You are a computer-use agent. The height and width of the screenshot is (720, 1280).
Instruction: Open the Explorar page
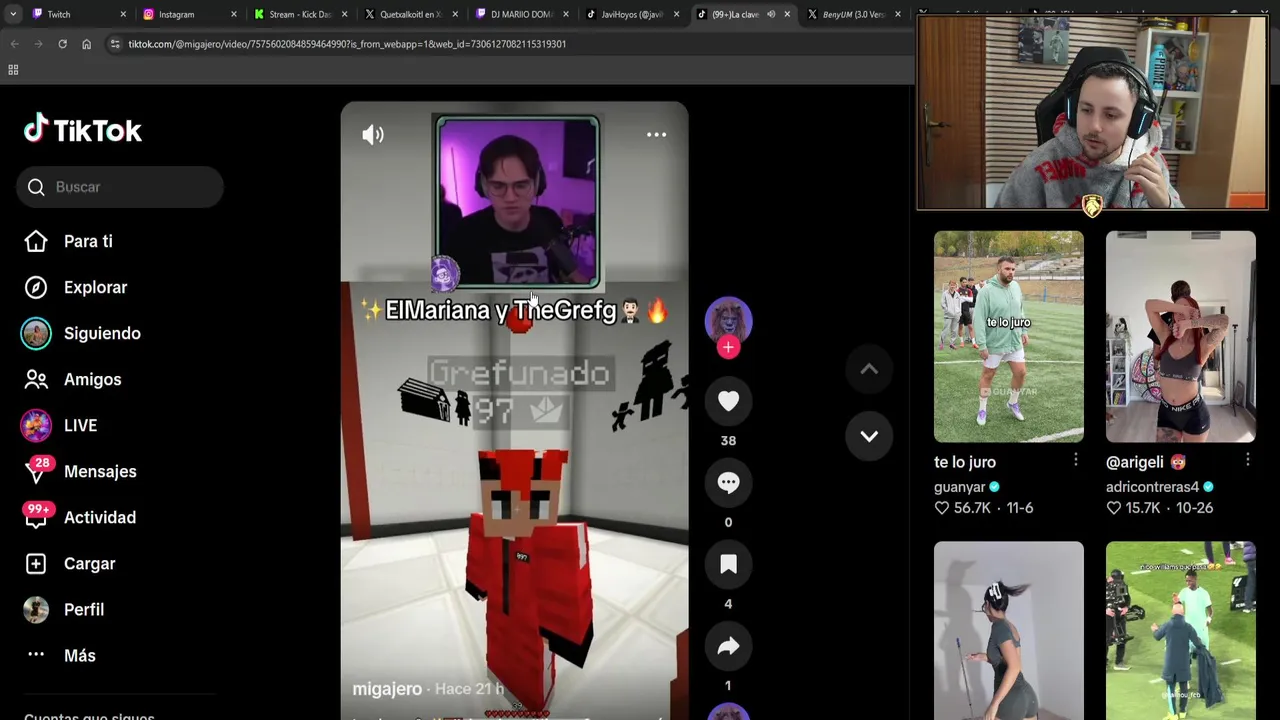point(95,287)
